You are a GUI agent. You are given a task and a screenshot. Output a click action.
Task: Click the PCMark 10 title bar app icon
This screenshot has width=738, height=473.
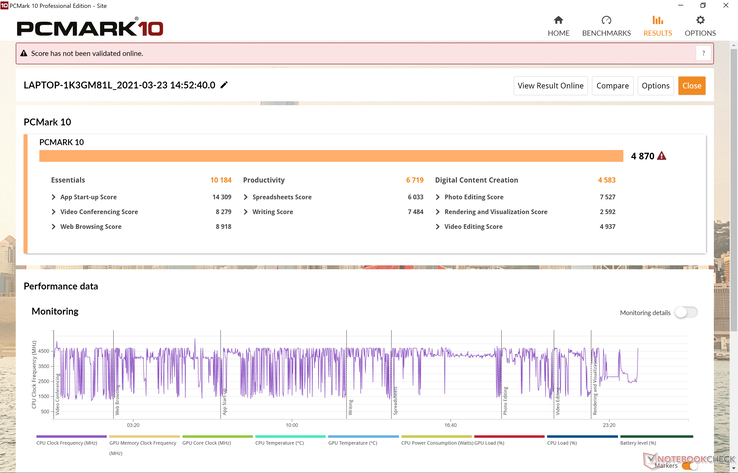(x=4, y=6)
